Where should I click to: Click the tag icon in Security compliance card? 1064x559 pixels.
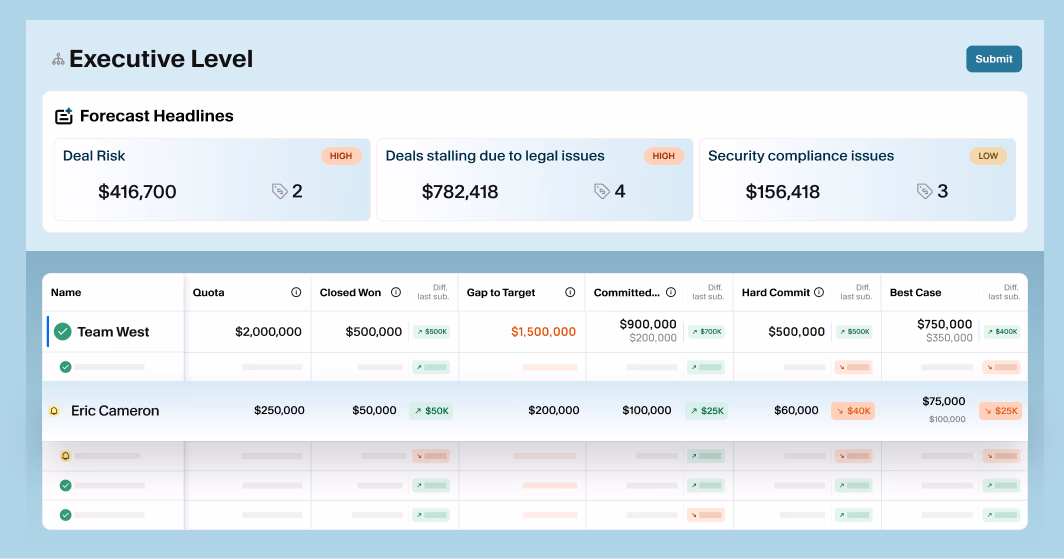924,191
